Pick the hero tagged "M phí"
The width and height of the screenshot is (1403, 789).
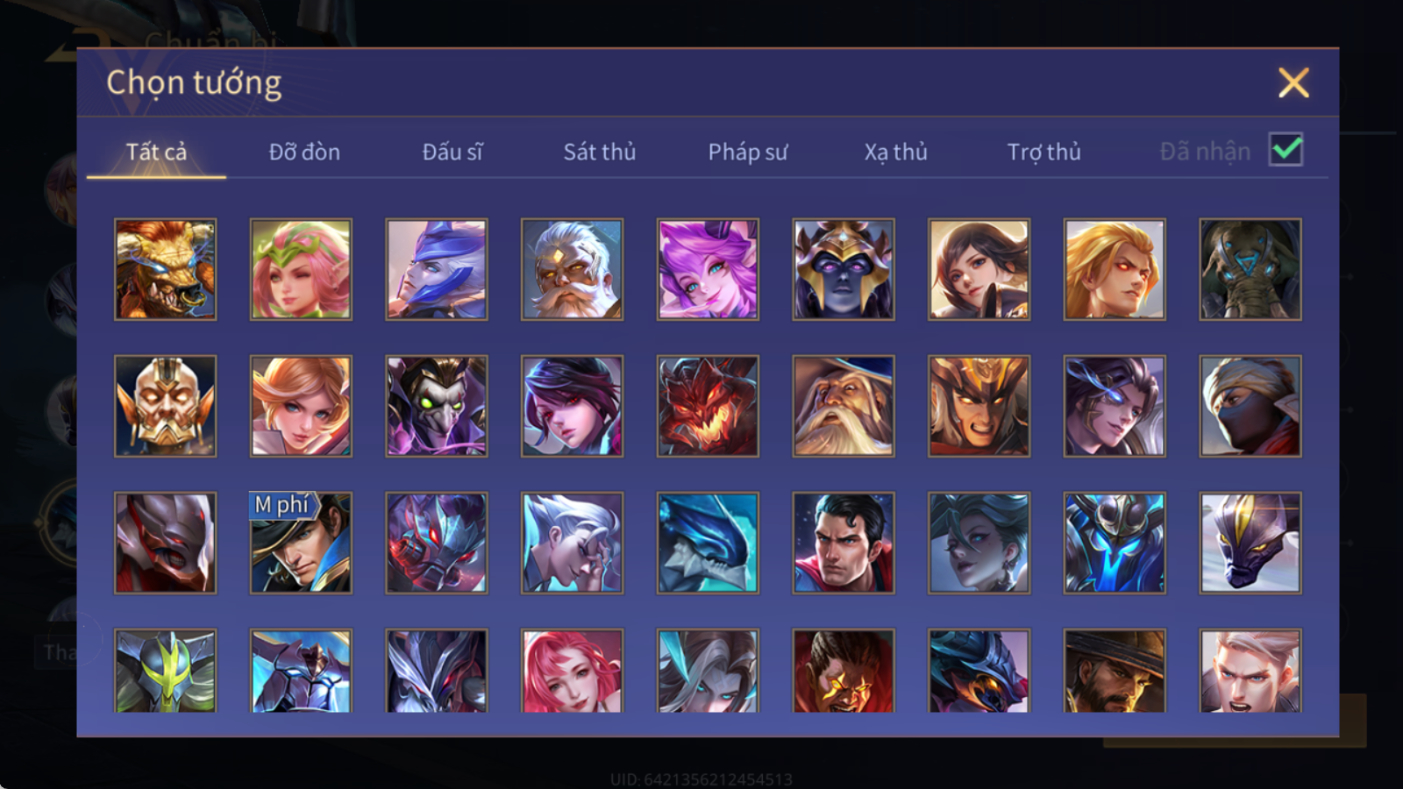[301, 543]
